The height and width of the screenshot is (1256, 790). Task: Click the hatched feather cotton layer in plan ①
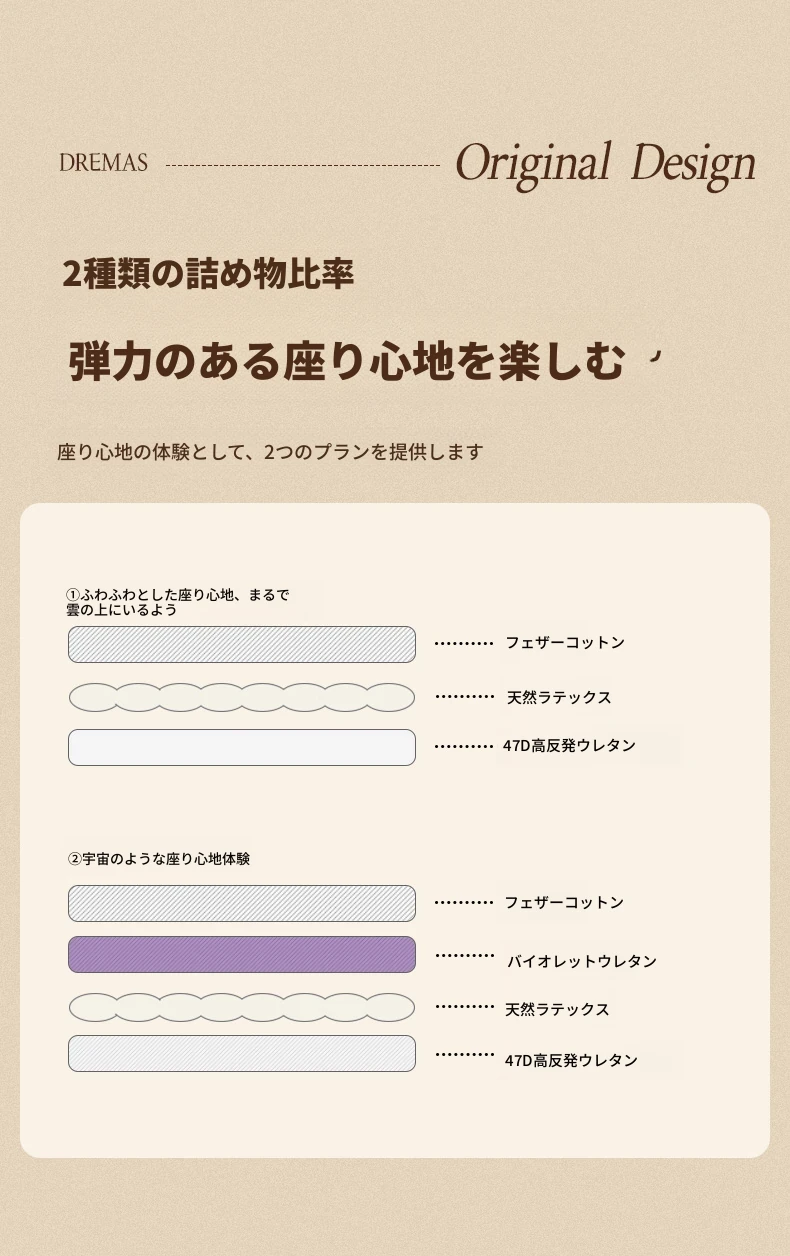[242, 644]
